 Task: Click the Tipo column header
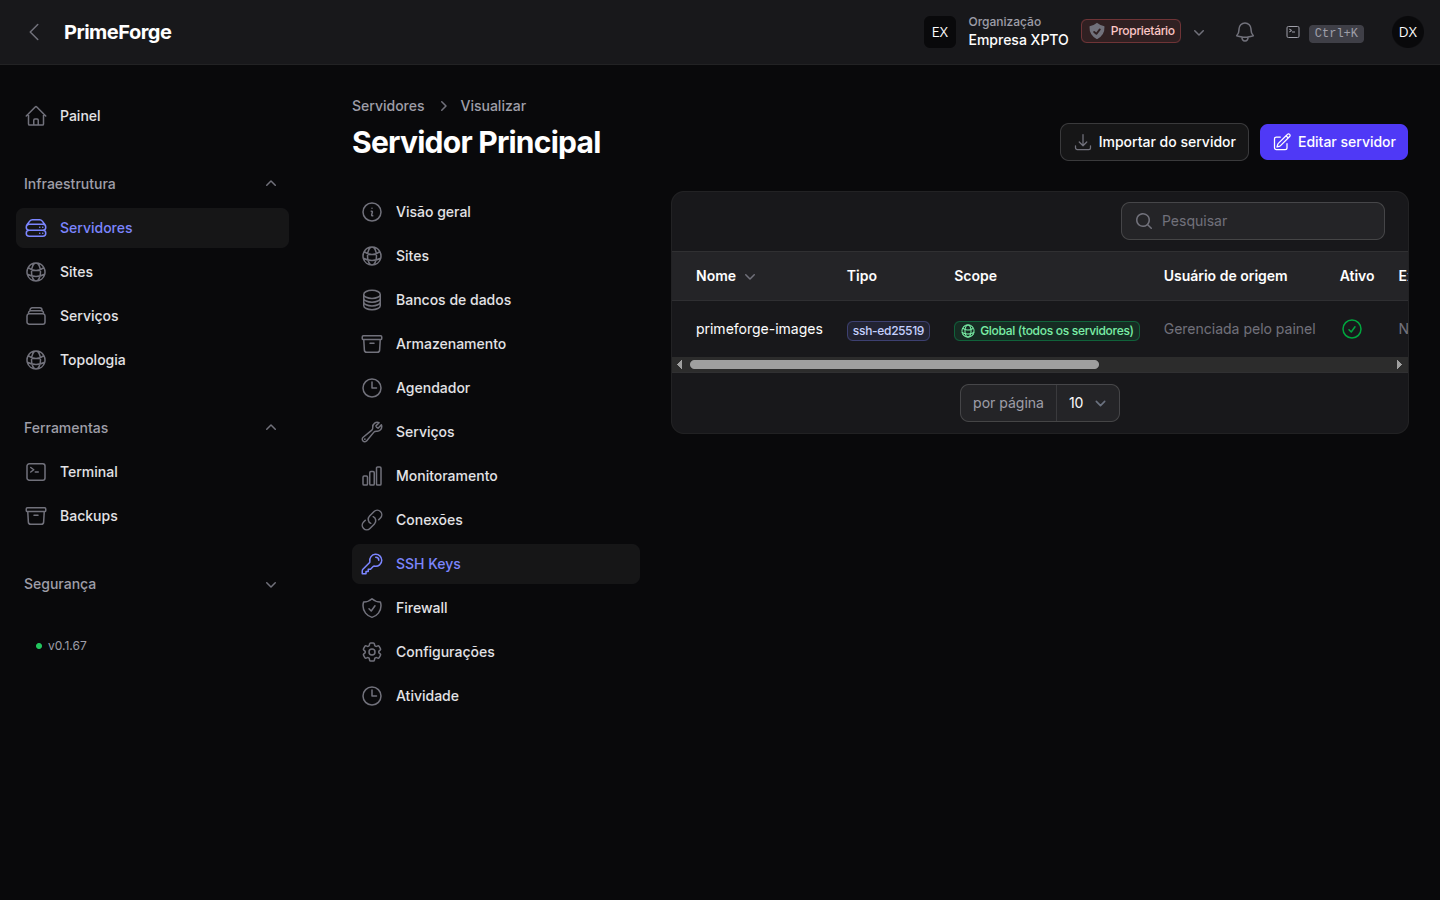862,276
